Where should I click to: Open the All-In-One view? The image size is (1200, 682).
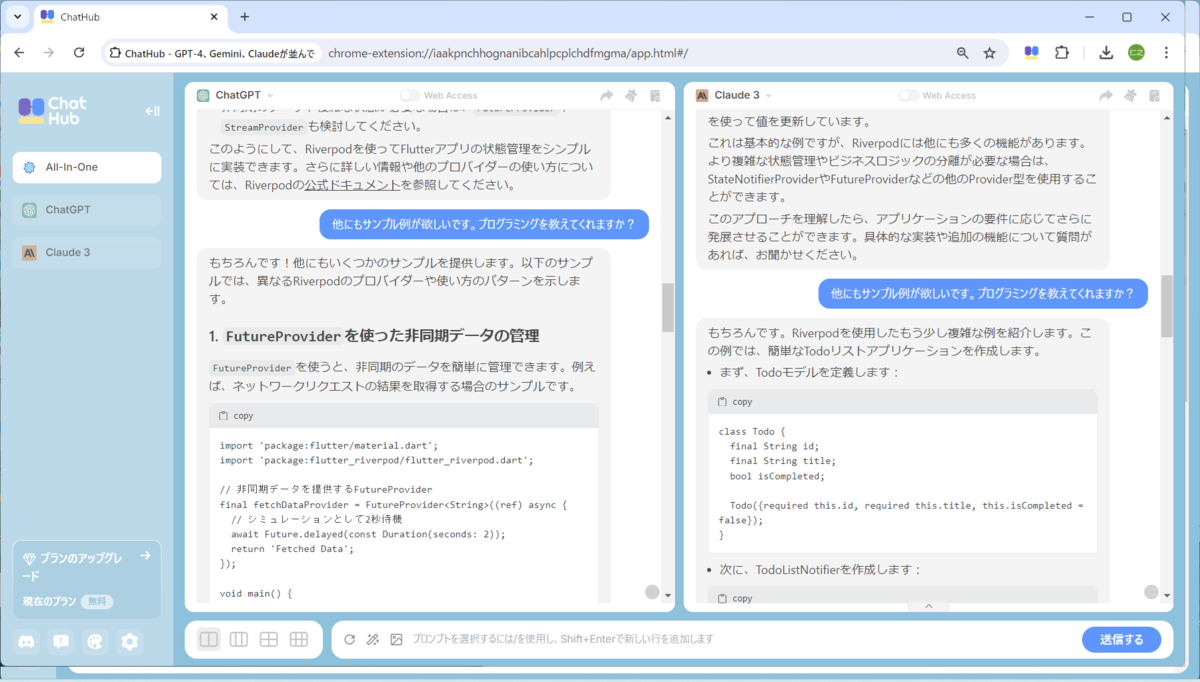point(87,167)
